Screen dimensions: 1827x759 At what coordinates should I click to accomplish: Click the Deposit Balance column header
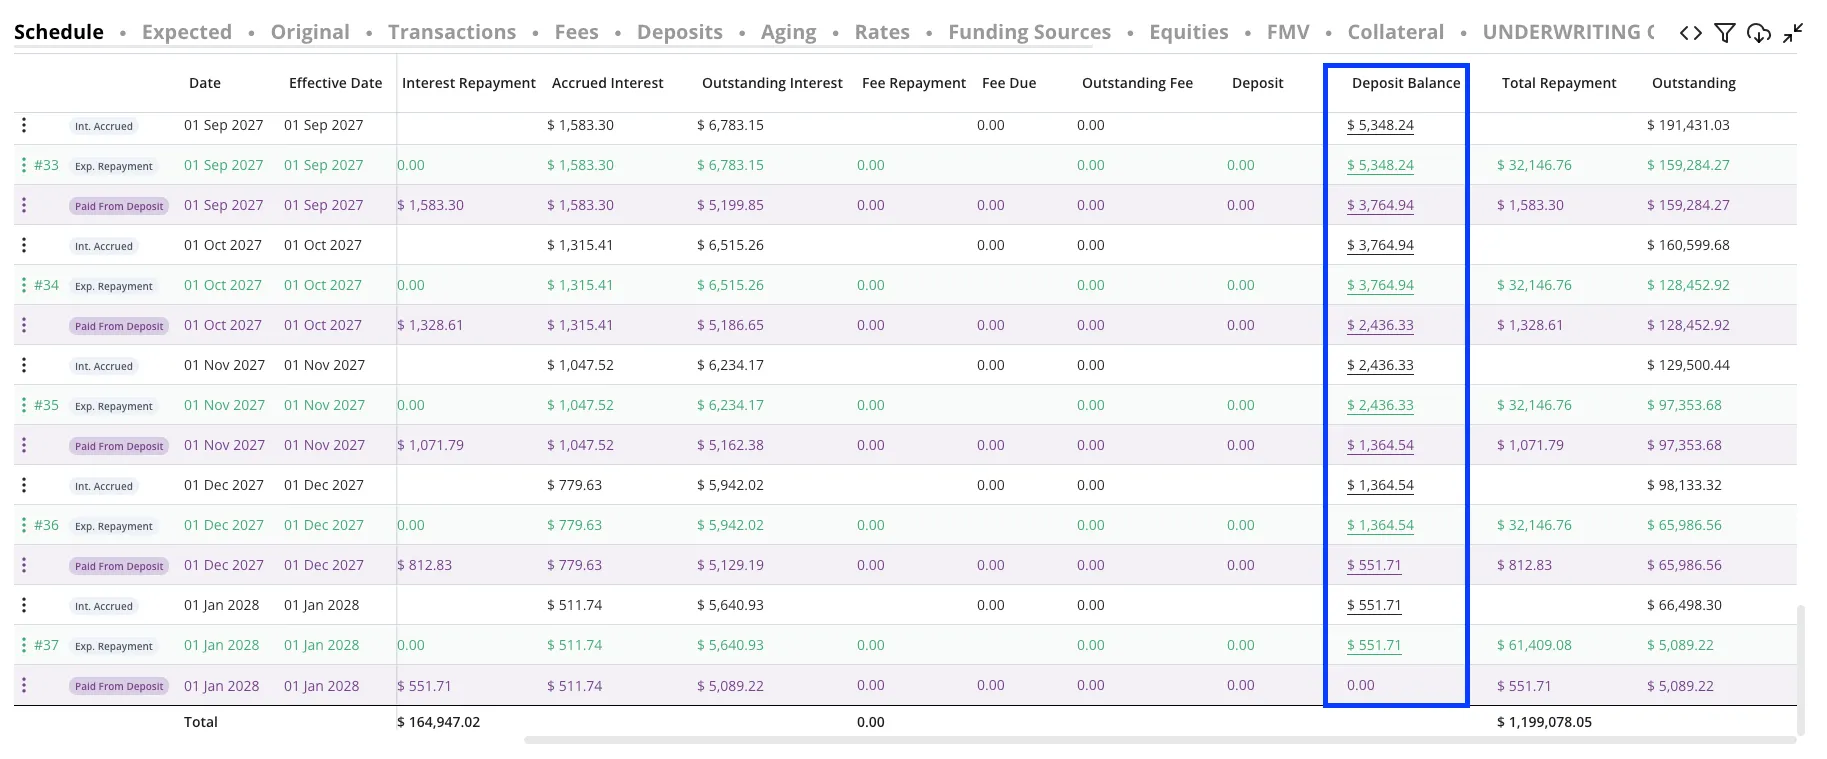1406,83
